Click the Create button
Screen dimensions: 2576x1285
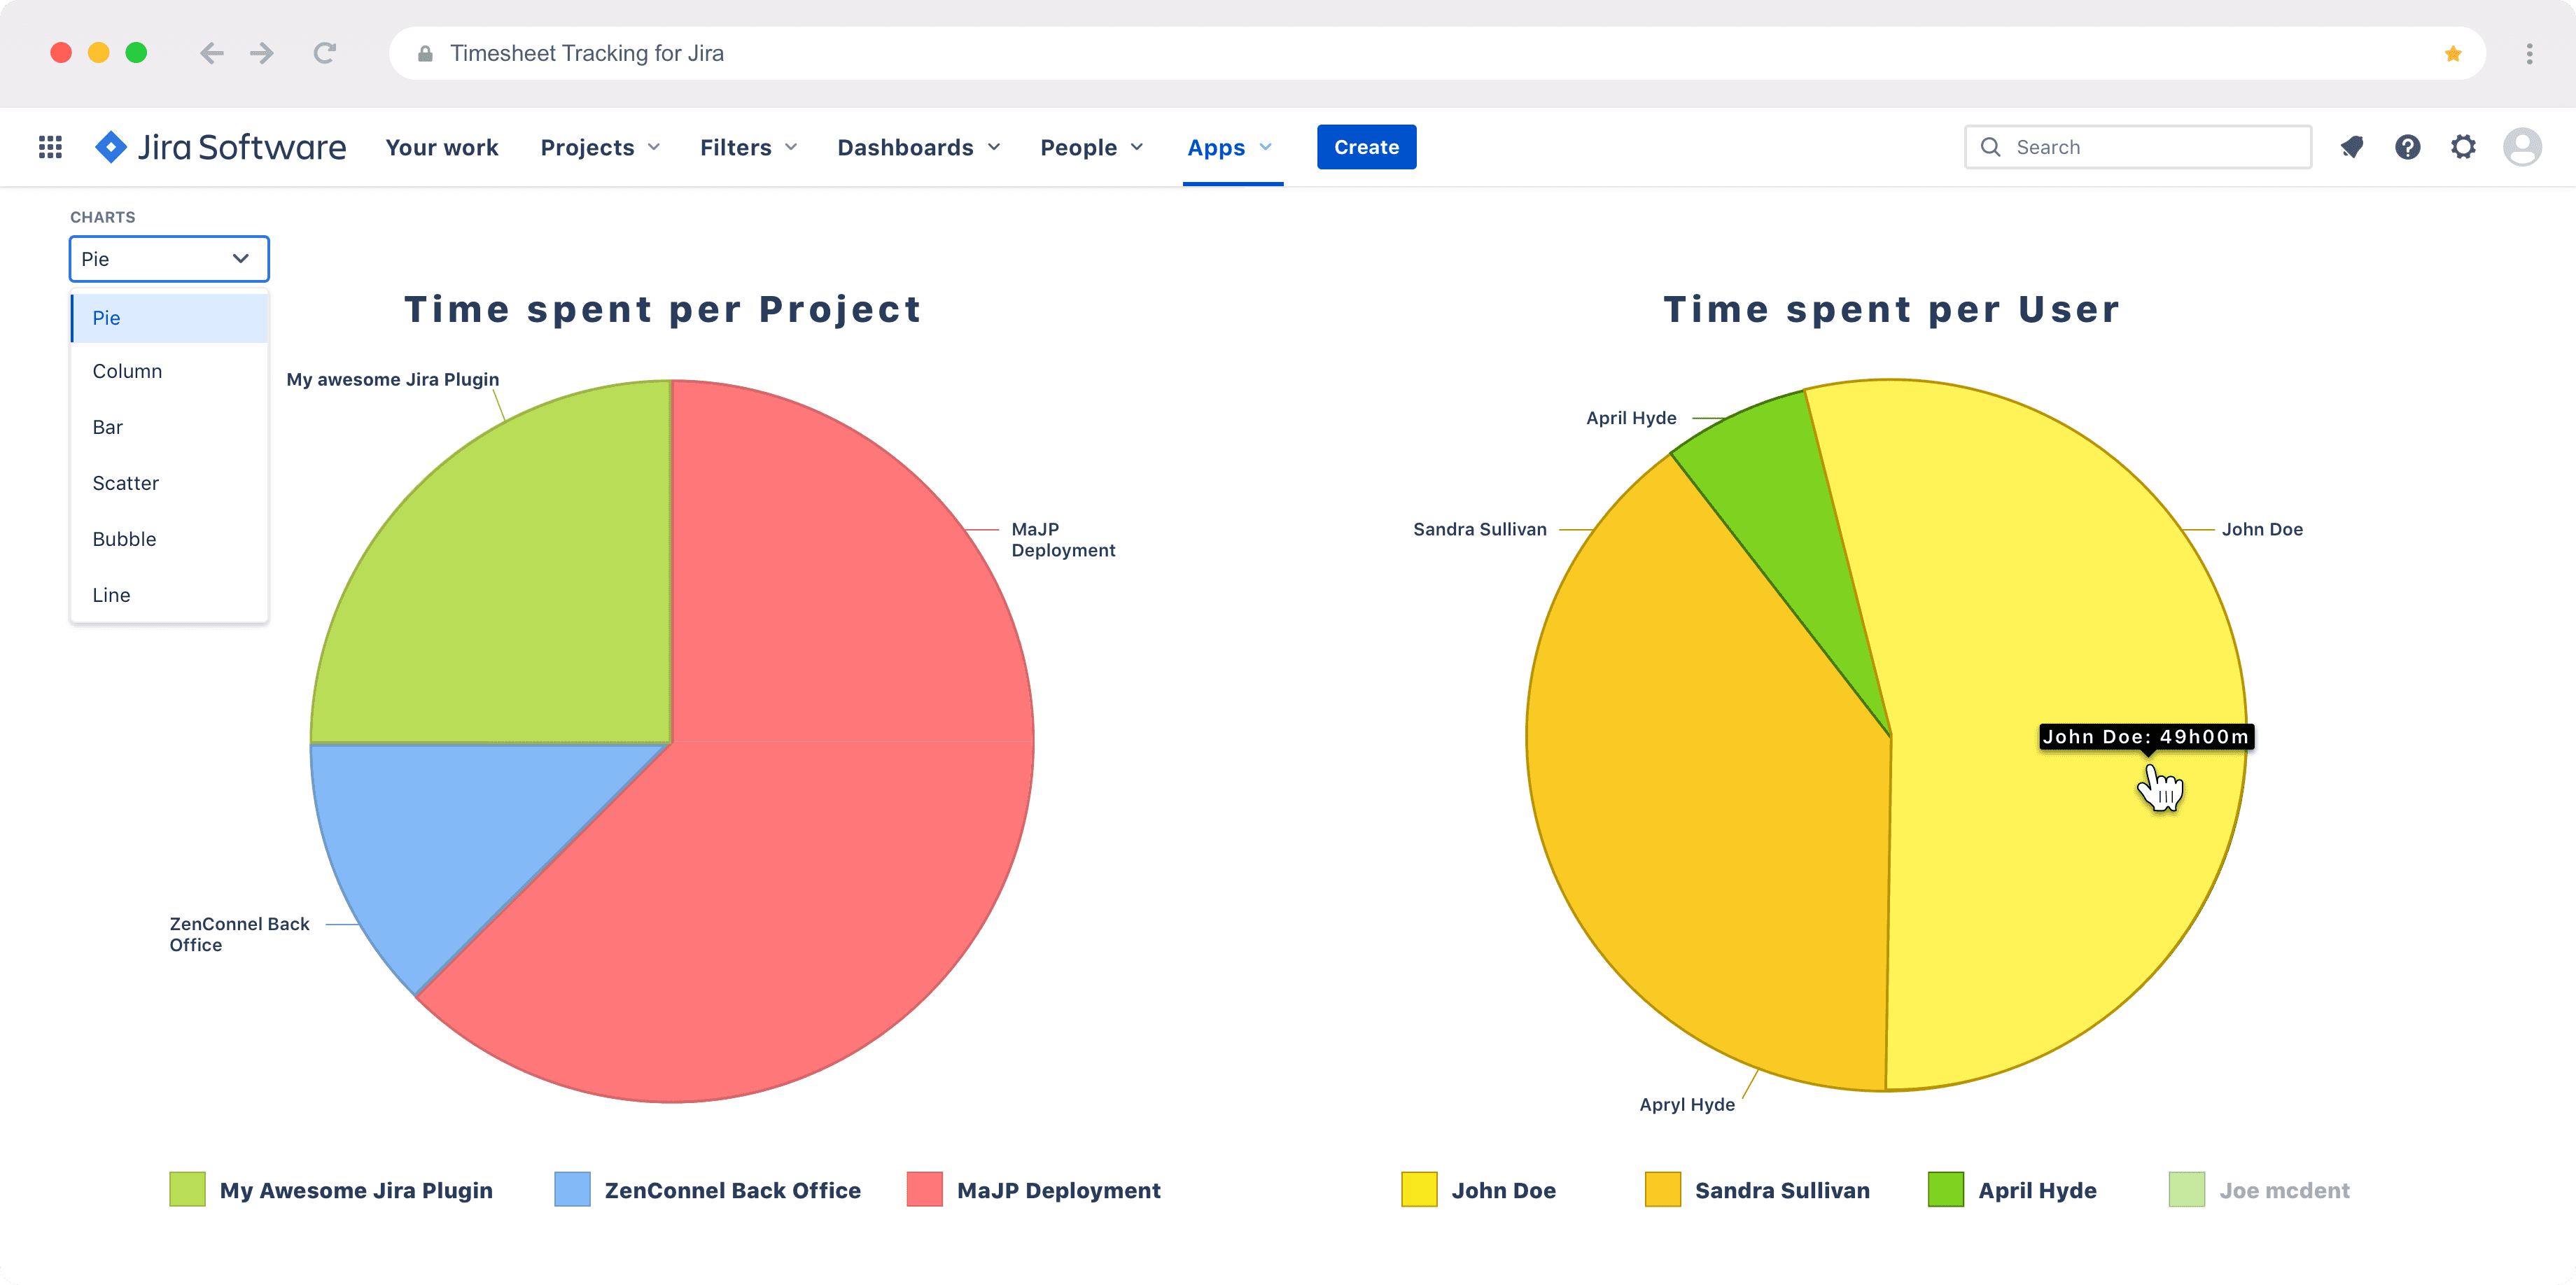(1366, 147)
